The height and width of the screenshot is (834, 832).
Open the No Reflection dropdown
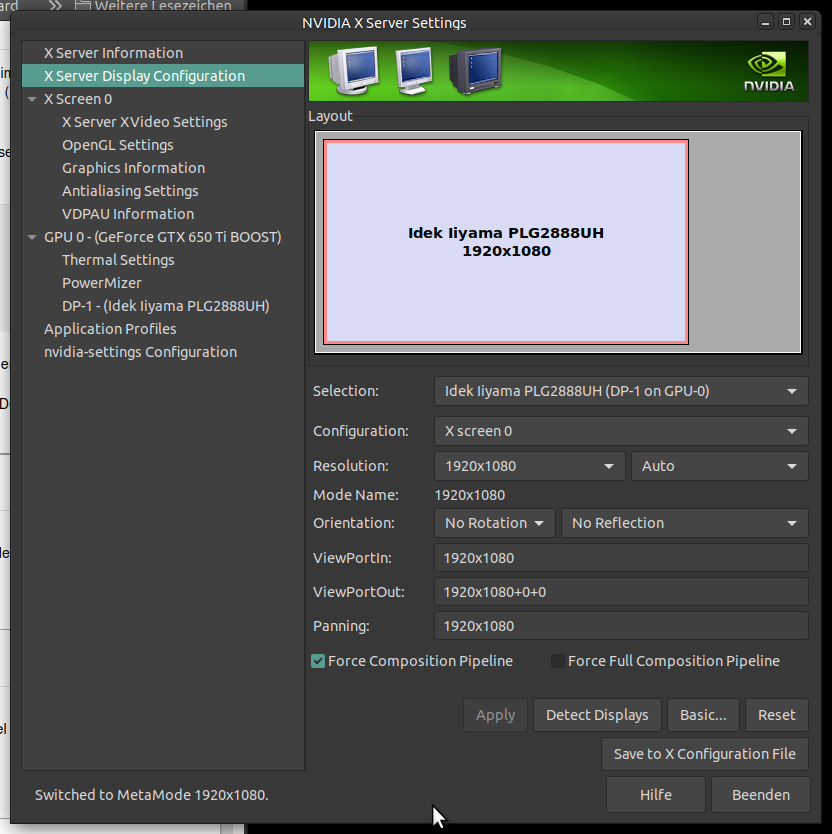click(684, 523)
